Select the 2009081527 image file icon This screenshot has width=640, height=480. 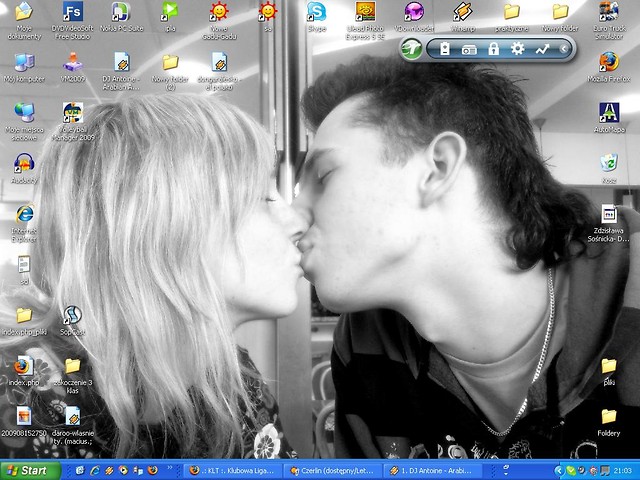point(24,421)
